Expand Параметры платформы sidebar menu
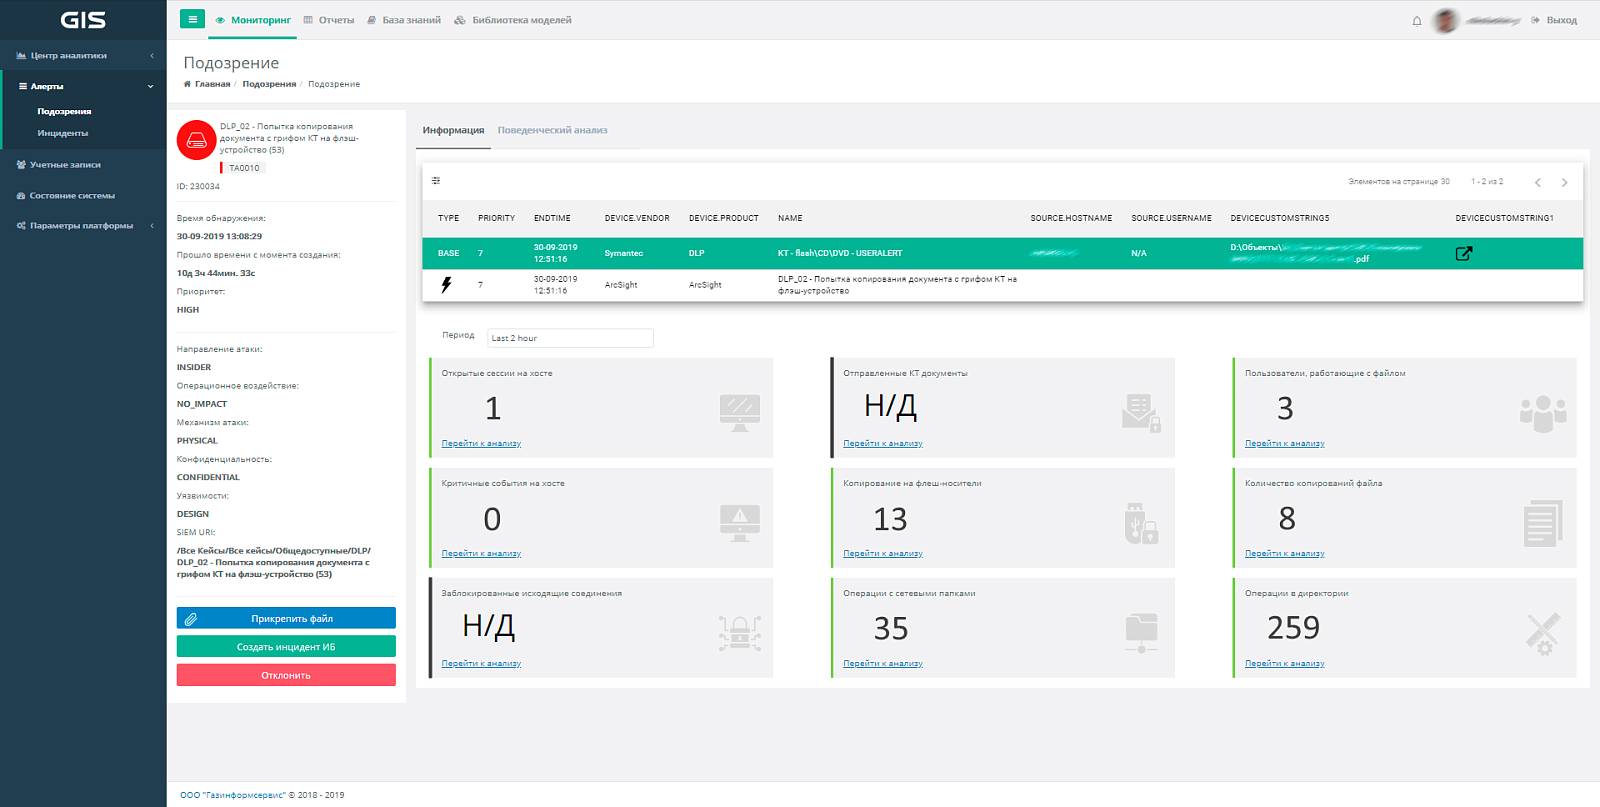The height and width of the screenshot is (807, 1600). pos(83,225)
